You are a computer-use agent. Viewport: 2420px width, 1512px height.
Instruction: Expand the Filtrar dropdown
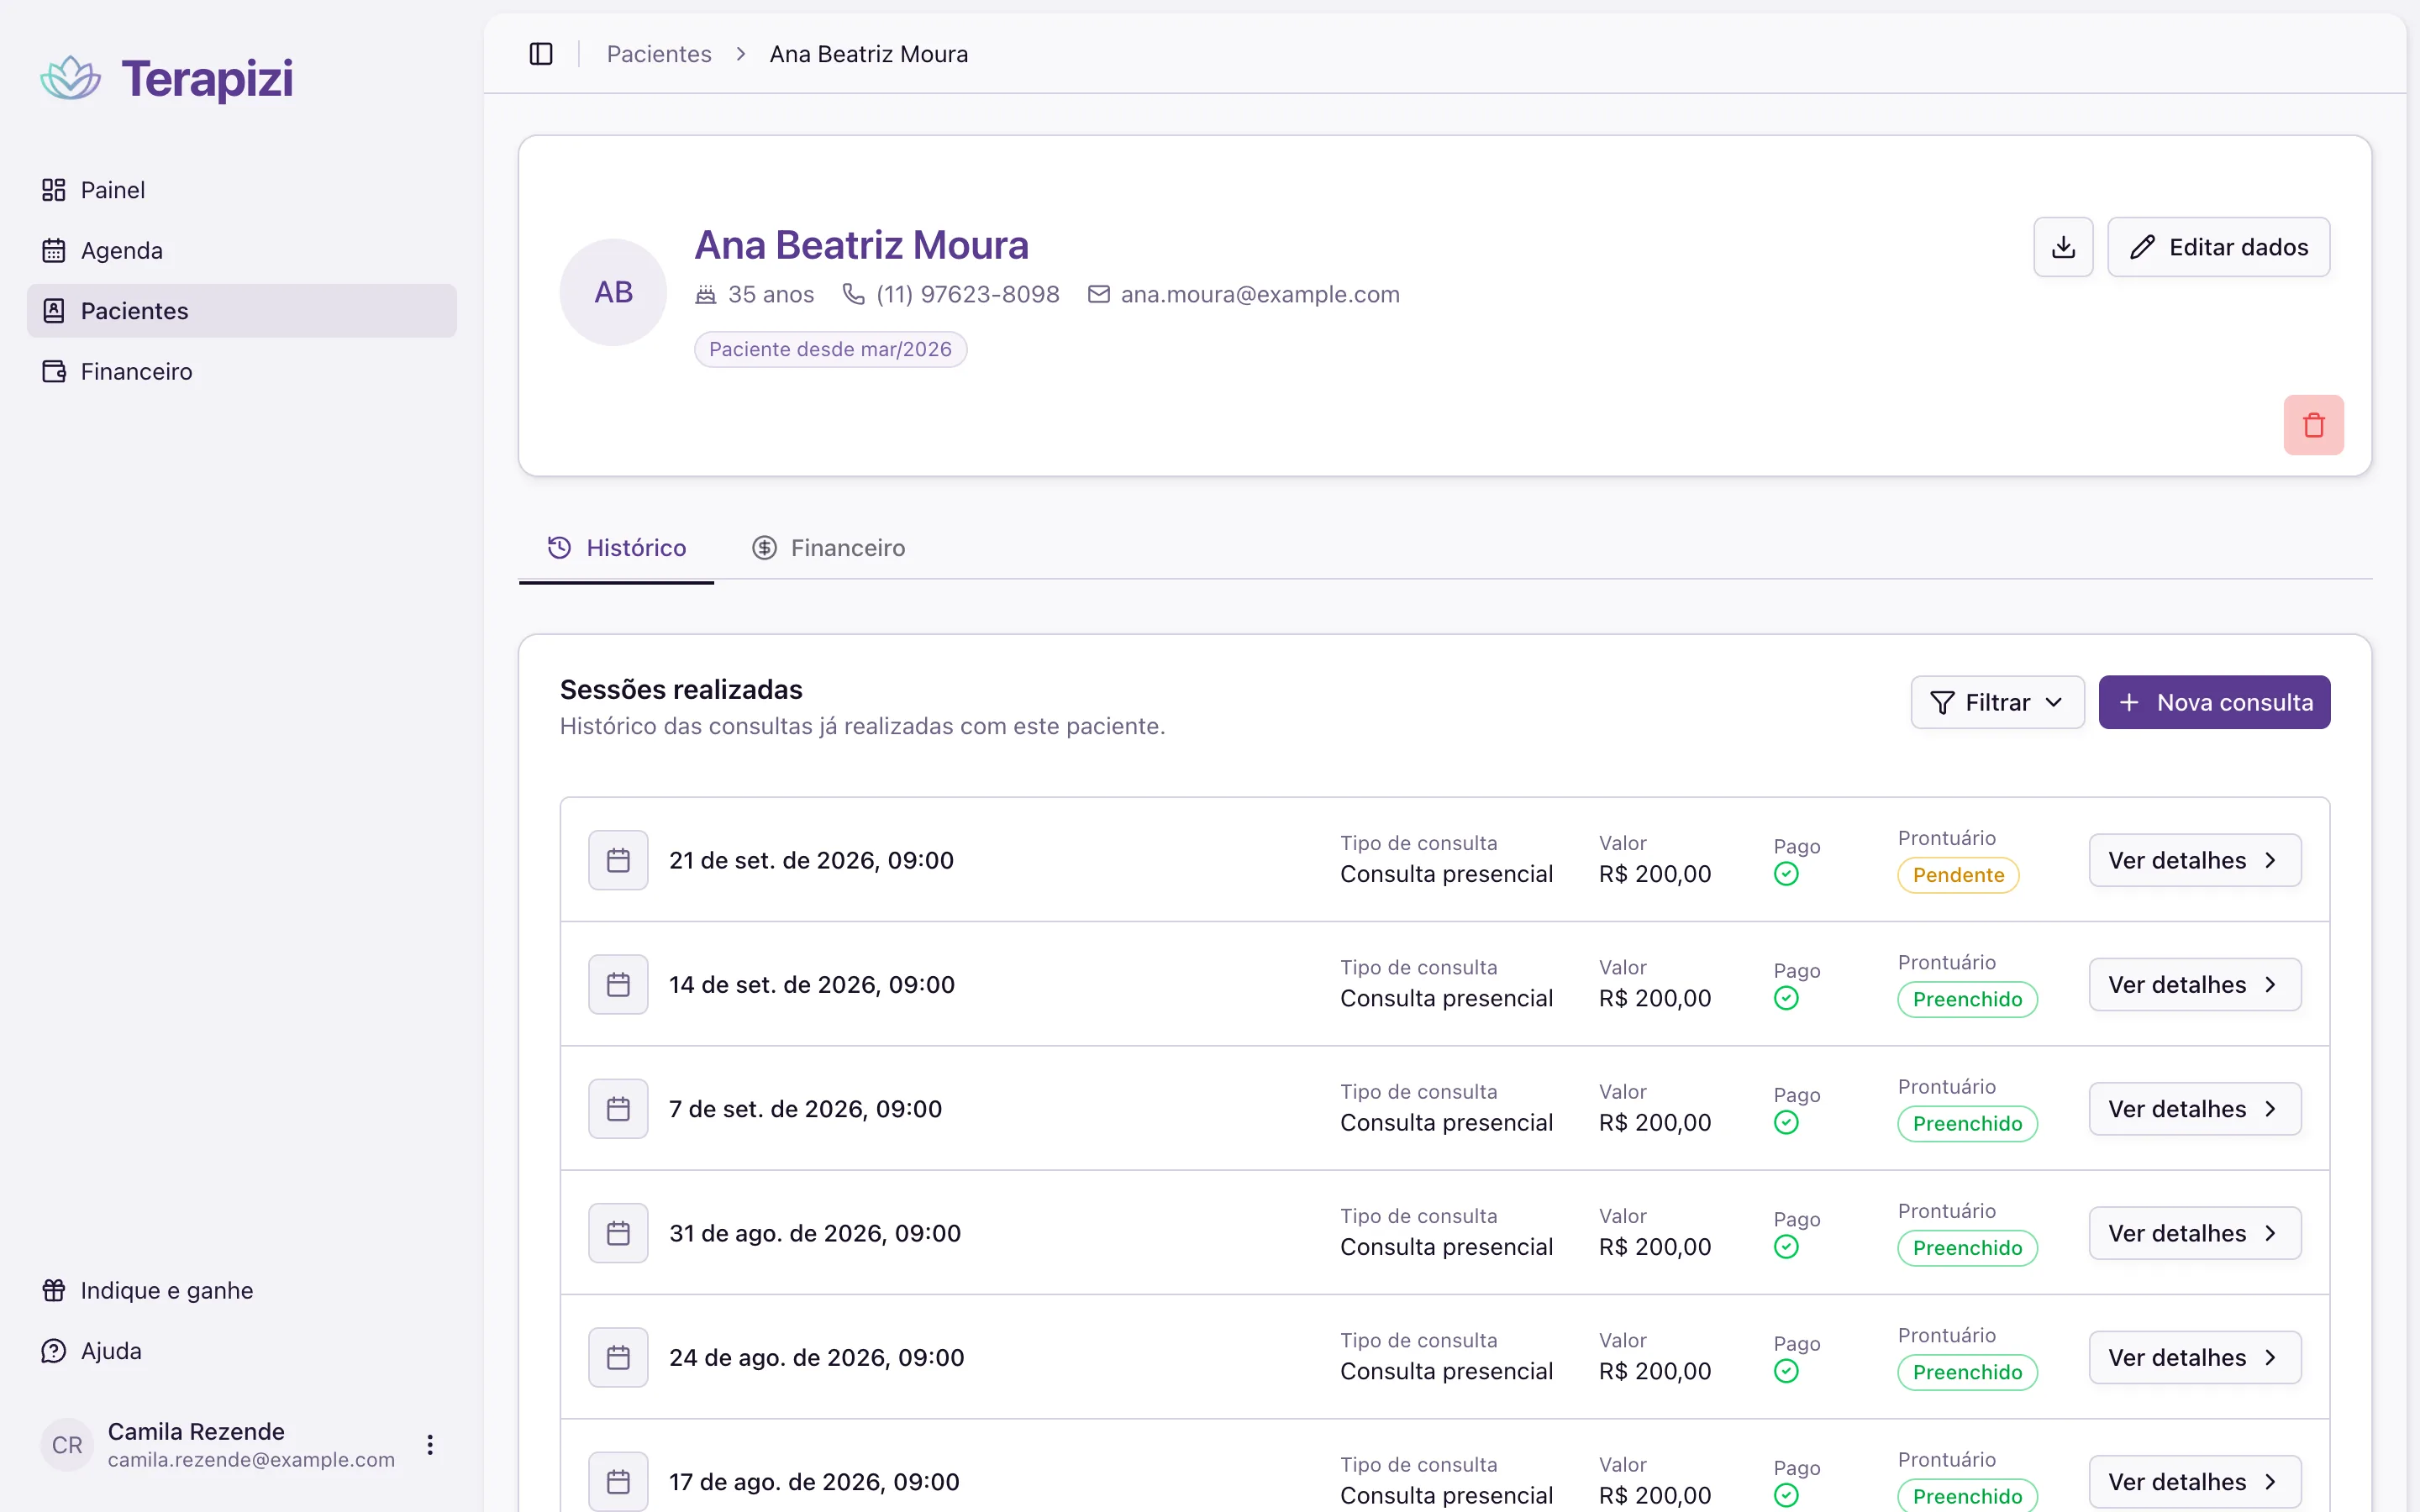tap(1997, 702)
